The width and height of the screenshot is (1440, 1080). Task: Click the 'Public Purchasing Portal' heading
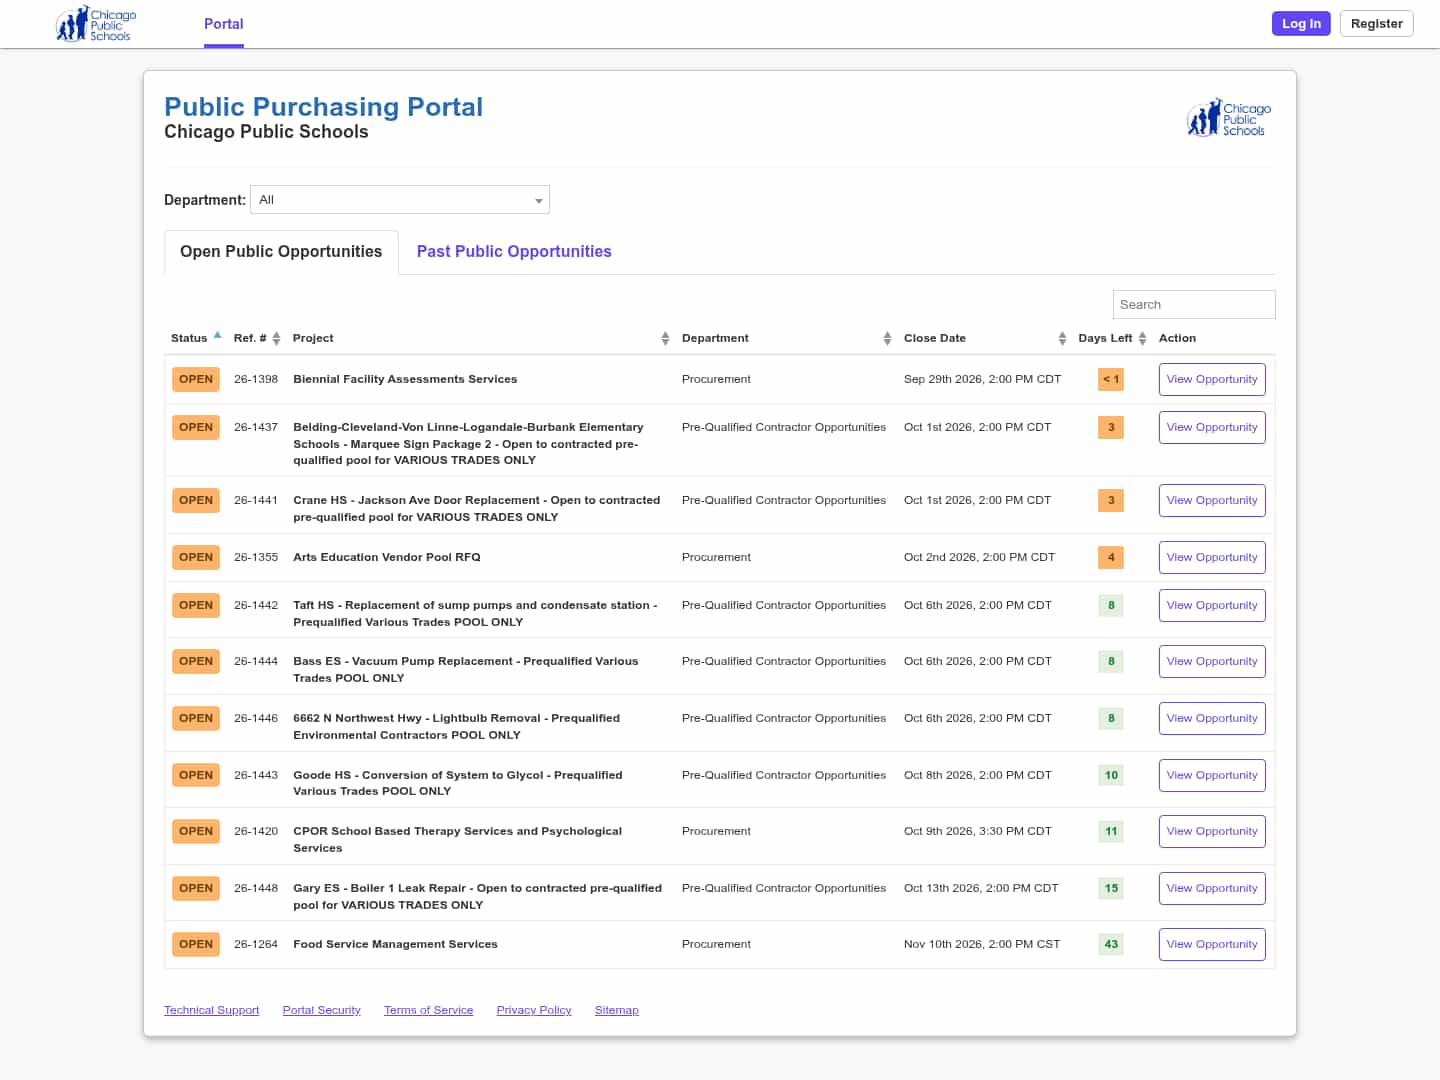(323, 107)
